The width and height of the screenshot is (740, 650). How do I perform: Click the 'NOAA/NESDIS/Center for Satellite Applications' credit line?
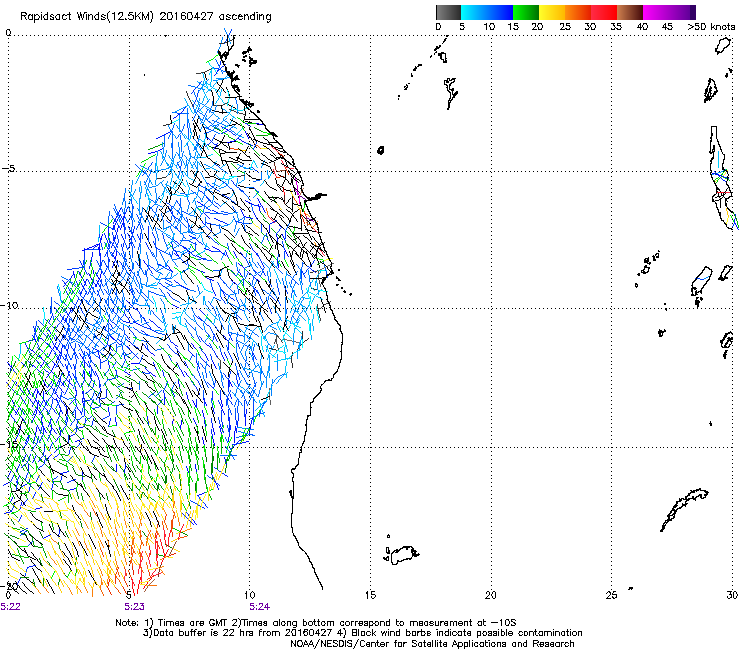432,644
